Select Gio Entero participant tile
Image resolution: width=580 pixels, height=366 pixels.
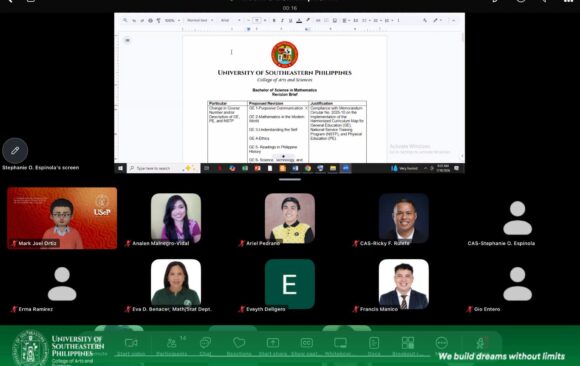517,284
